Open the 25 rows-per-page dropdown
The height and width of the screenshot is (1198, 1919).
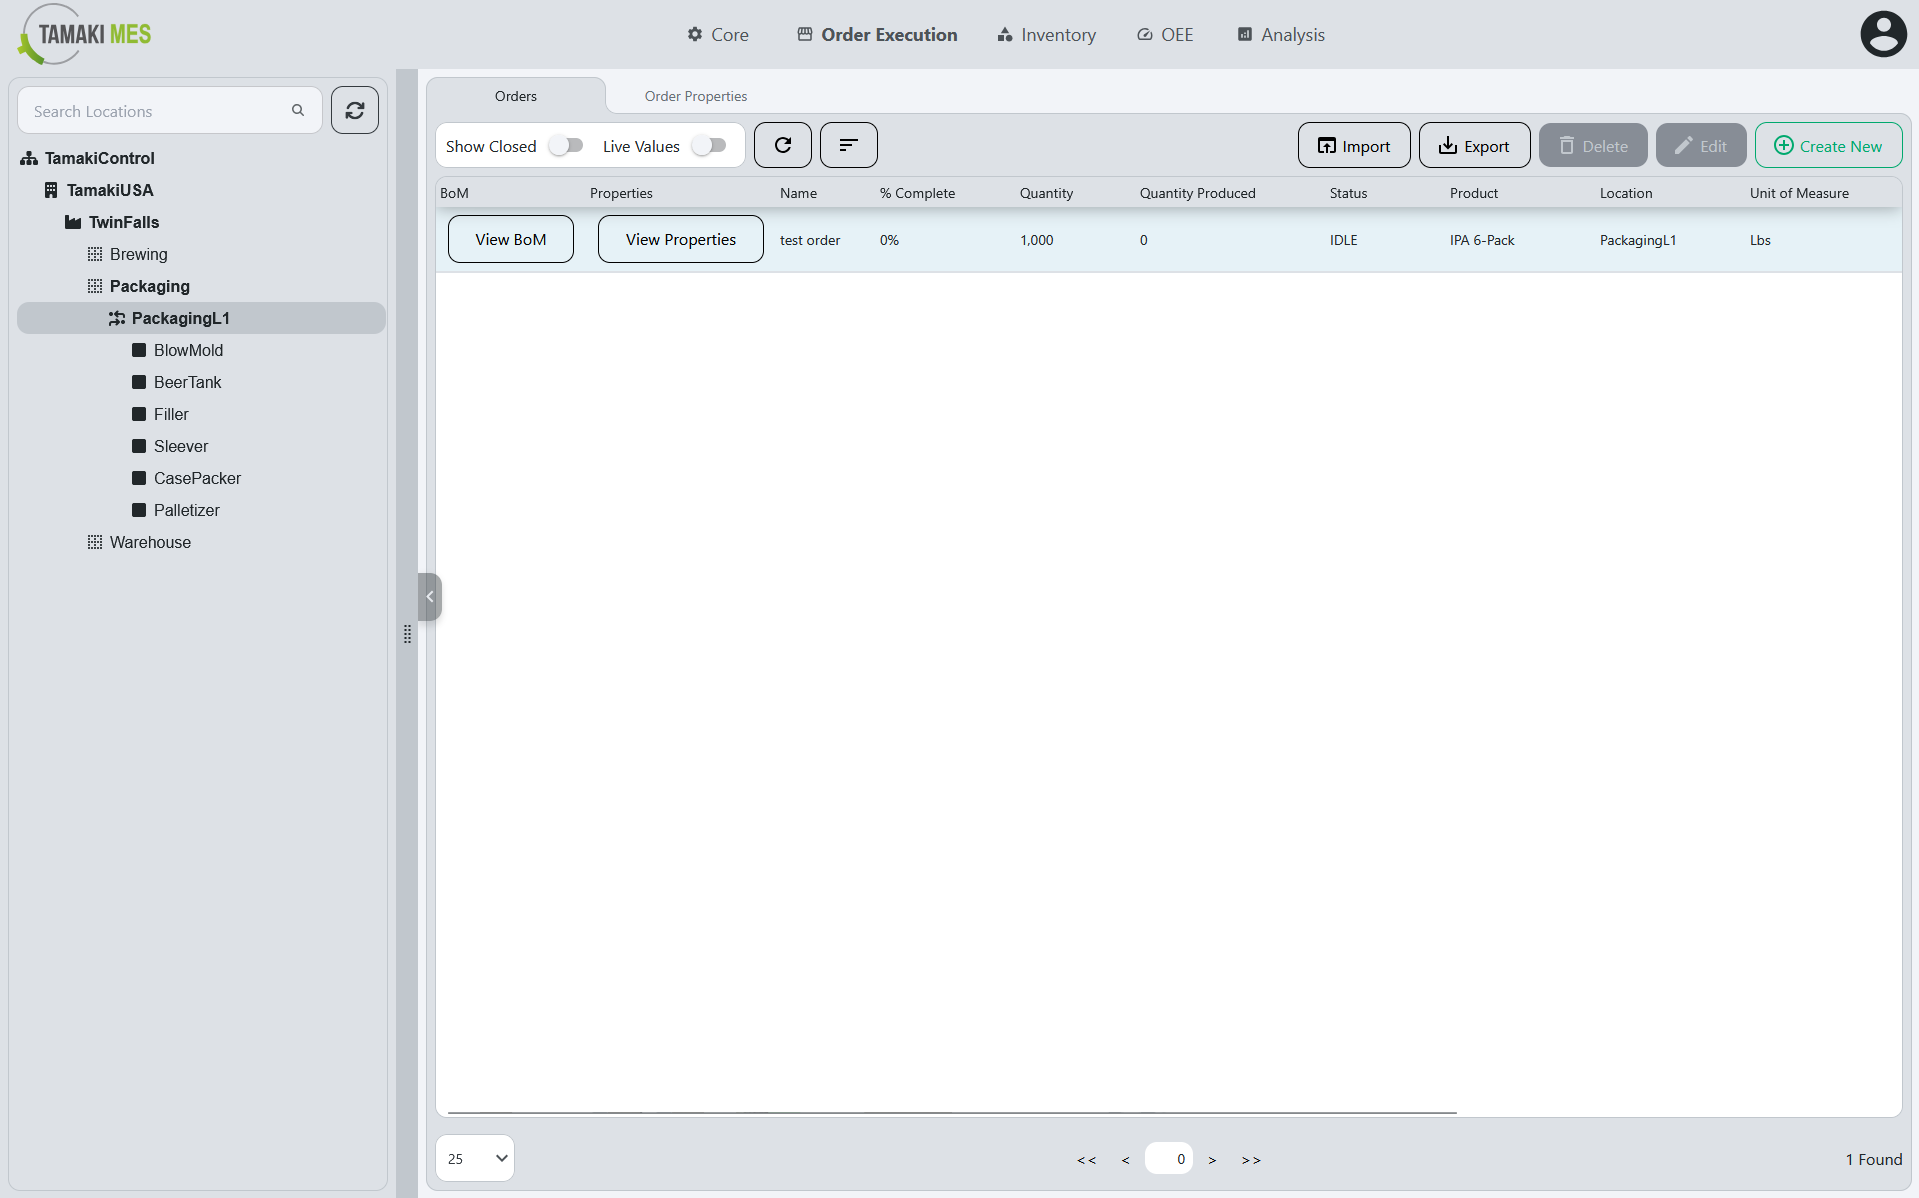point(475,1158)
